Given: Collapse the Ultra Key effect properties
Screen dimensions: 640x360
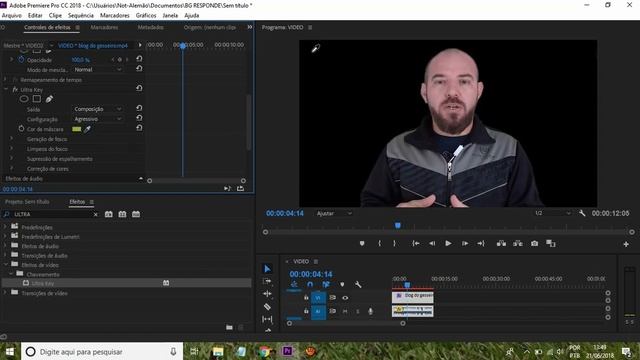Looking at the screenshot, I should click(5, 89).
